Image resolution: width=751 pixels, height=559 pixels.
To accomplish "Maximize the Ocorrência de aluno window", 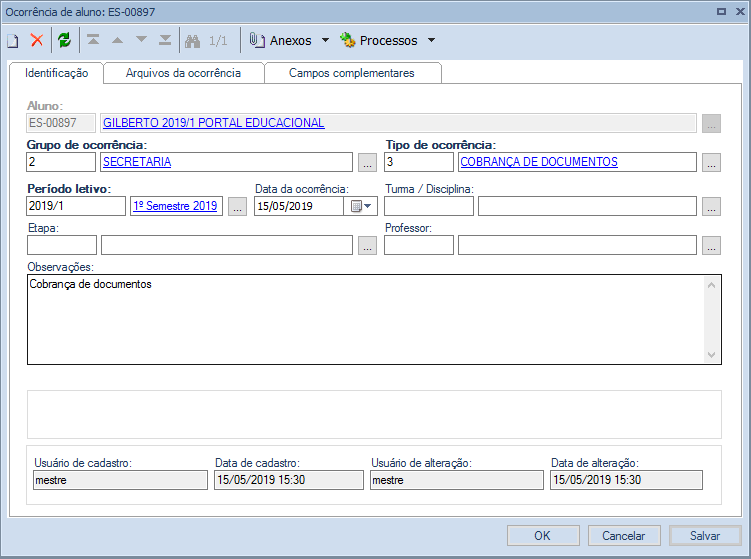I will click(x=721, y=11).
